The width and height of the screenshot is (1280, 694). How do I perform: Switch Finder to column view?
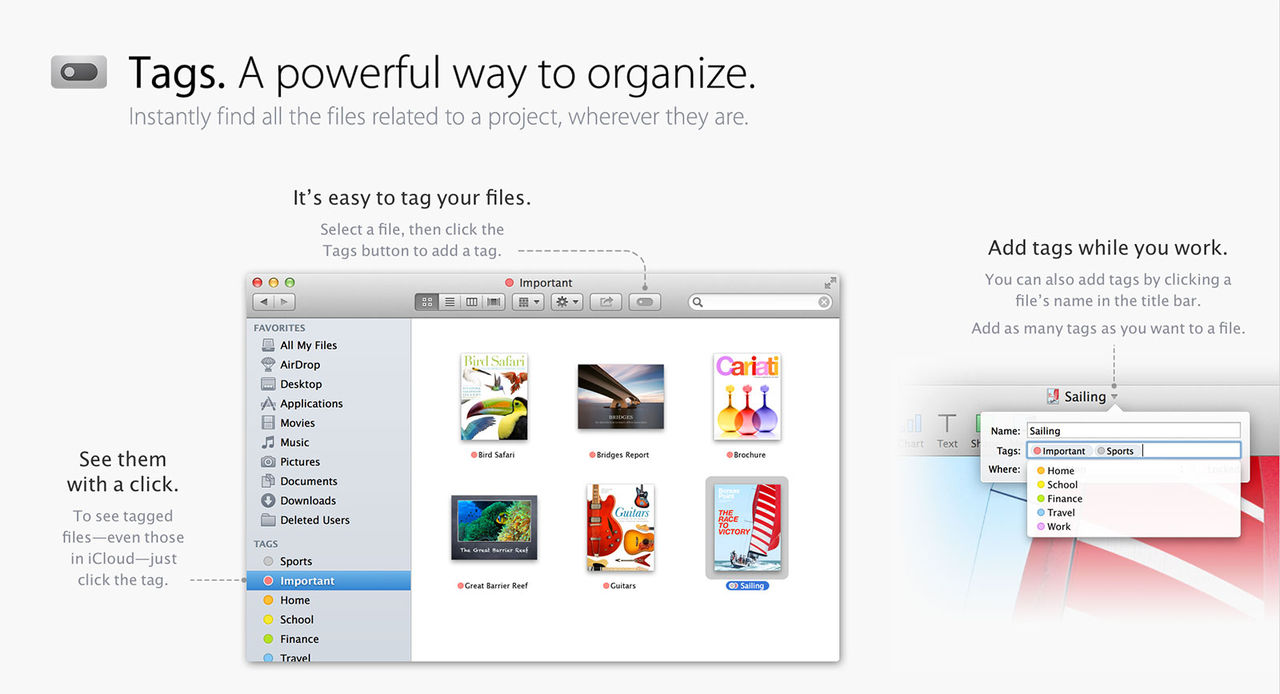[471, 302]
